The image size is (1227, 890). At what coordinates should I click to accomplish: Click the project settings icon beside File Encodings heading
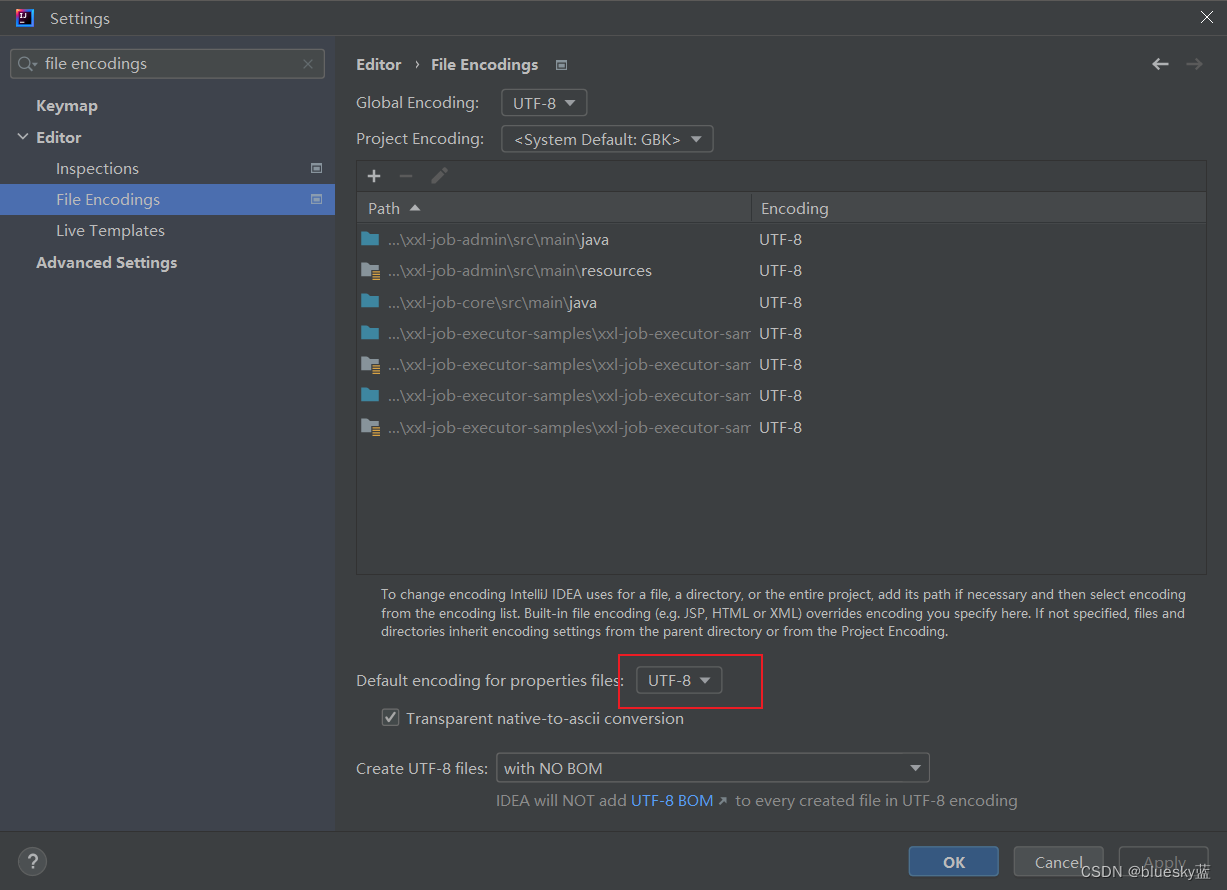(x=561, y=65)
